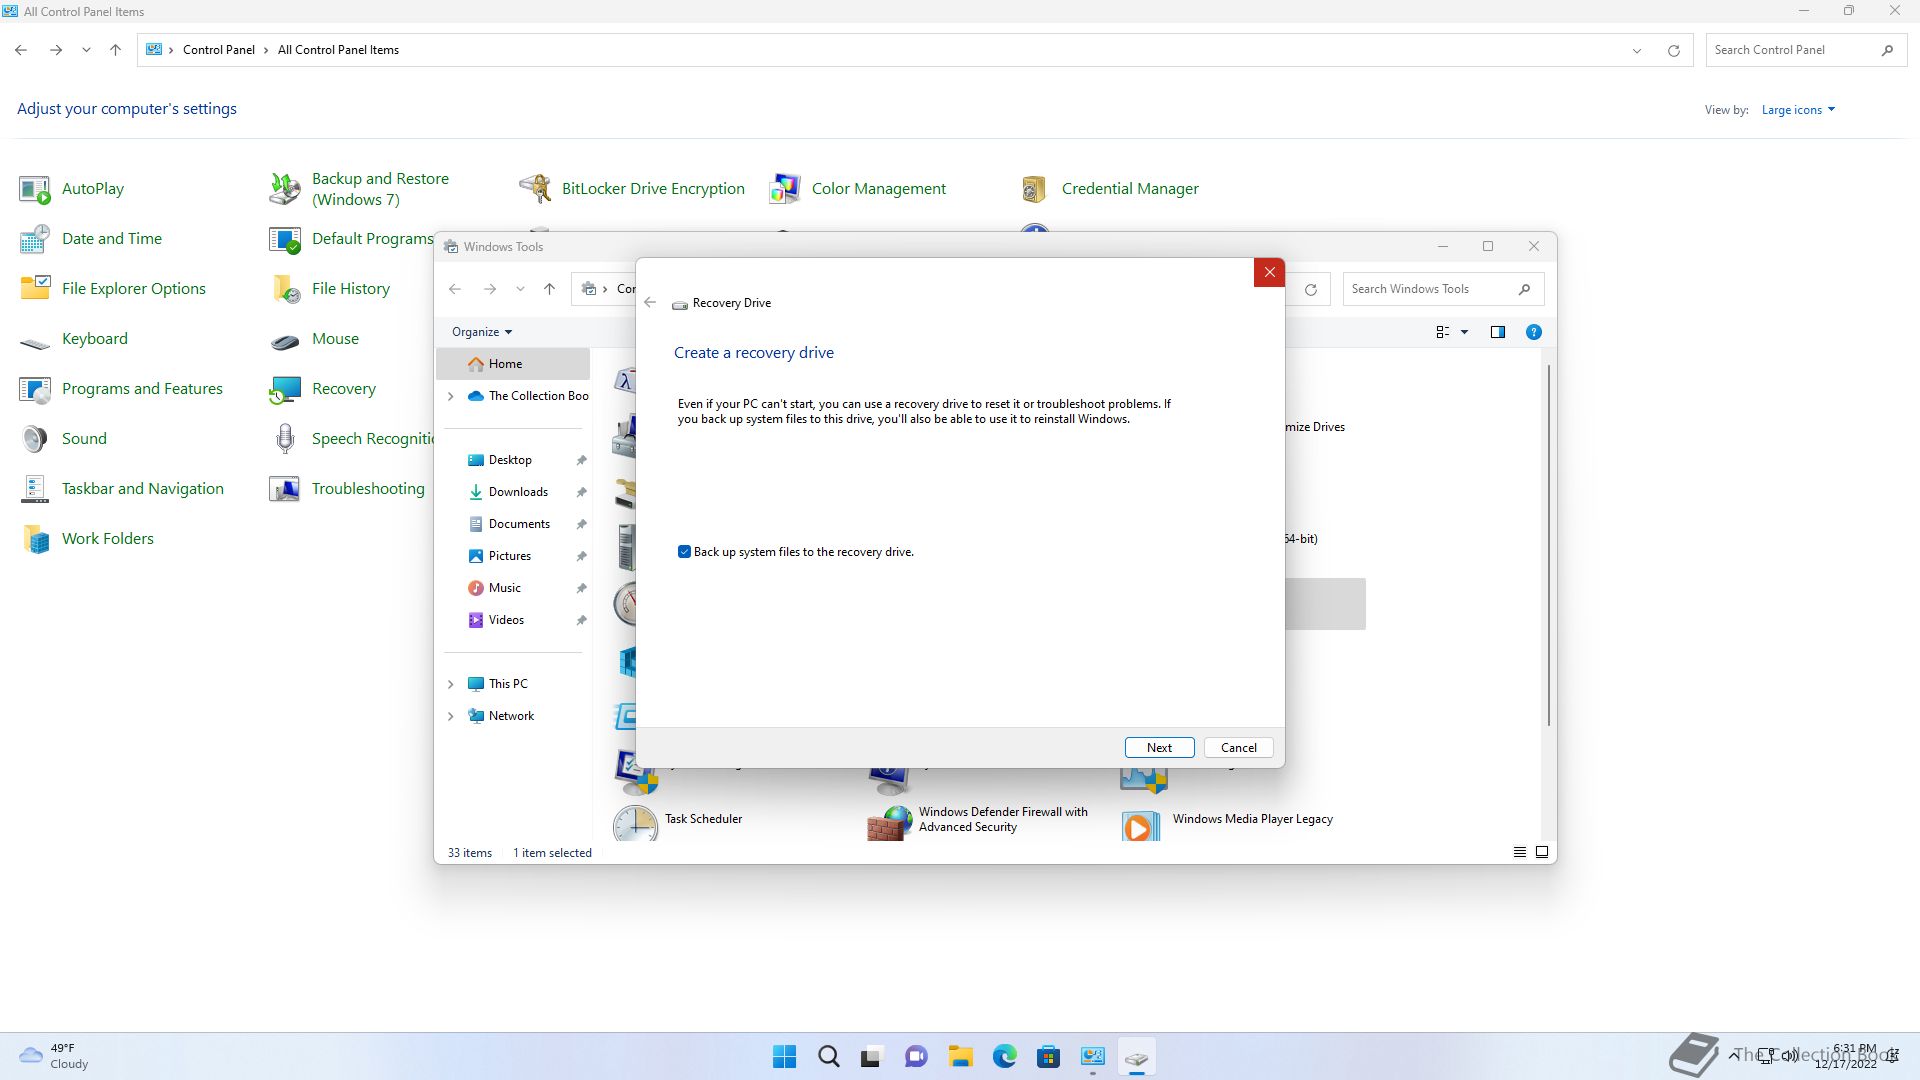Open Date and Time settings

(x=91, y=239)
